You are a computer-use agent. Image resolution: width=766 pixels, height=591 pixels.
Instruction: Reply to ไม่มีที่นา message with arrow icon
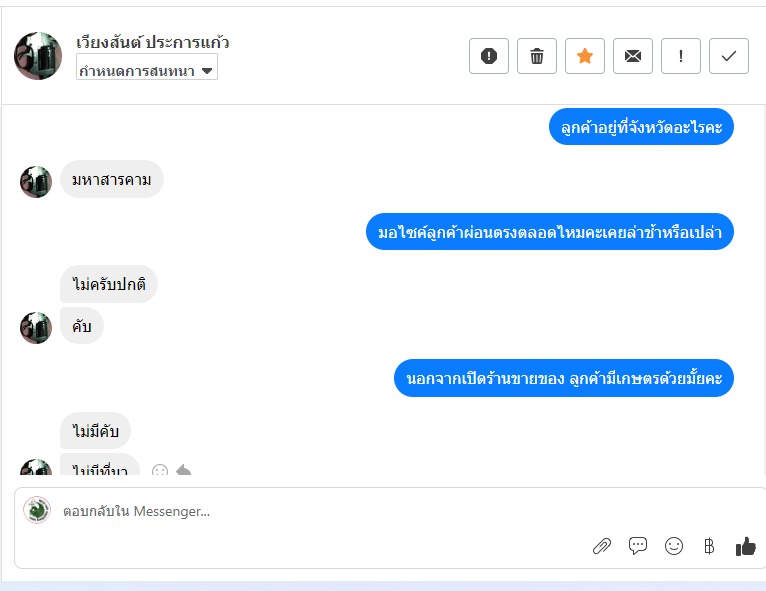point(183,470)
